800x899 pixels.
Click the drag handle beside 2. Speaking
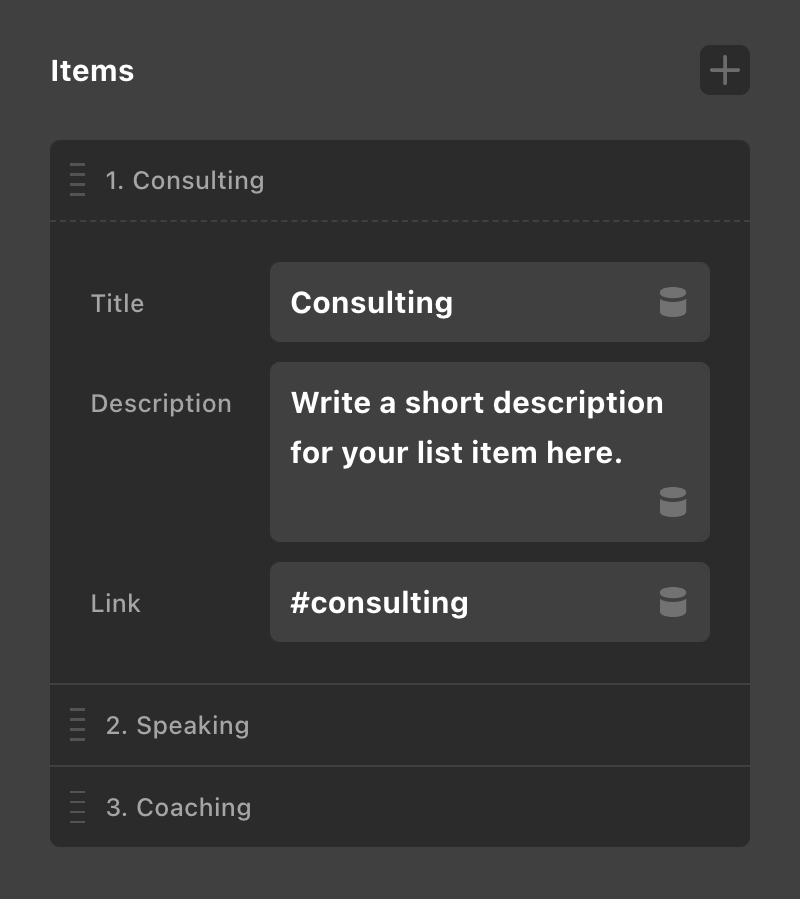tap(77, 725)
